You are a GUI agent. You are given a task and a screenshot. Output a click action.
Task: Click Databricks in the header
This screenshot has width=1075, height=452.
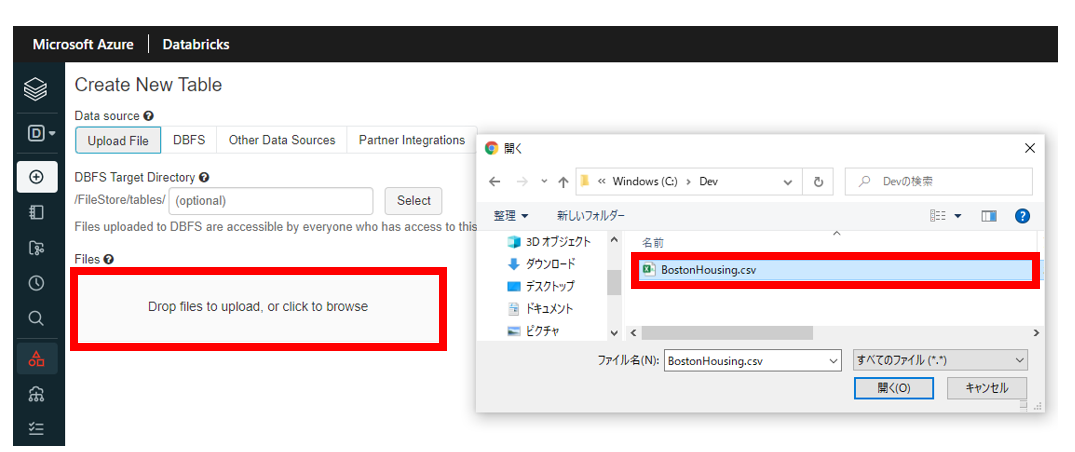196,45
